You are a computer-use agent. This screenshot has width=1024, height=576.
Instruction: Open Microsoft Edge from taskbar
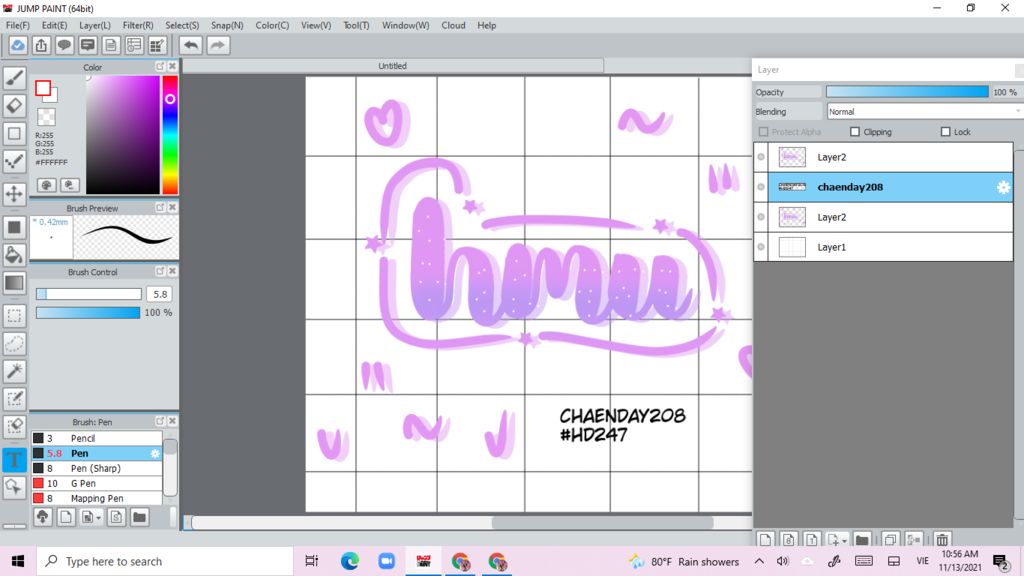(x=350, y=561)
